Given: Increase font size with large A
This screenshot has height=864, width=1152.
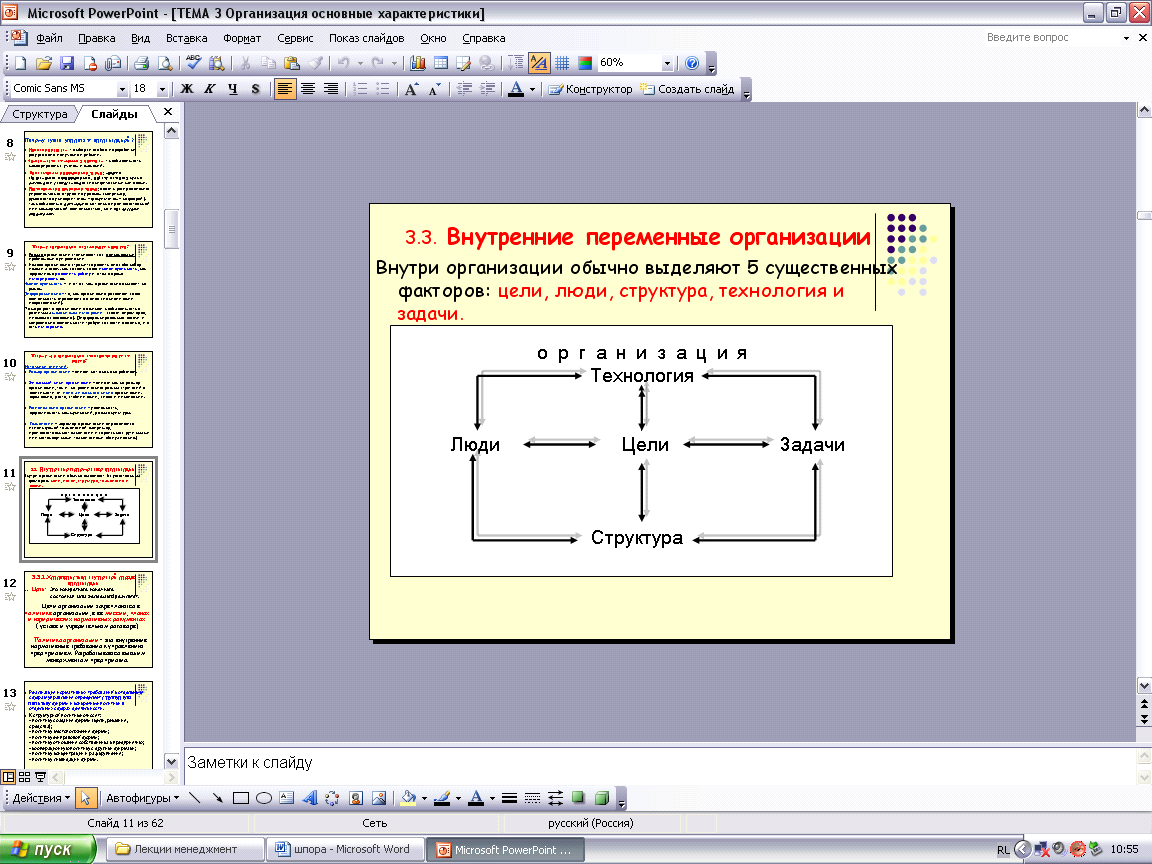Looking at the screenshot, I should [x=411, y=89].
